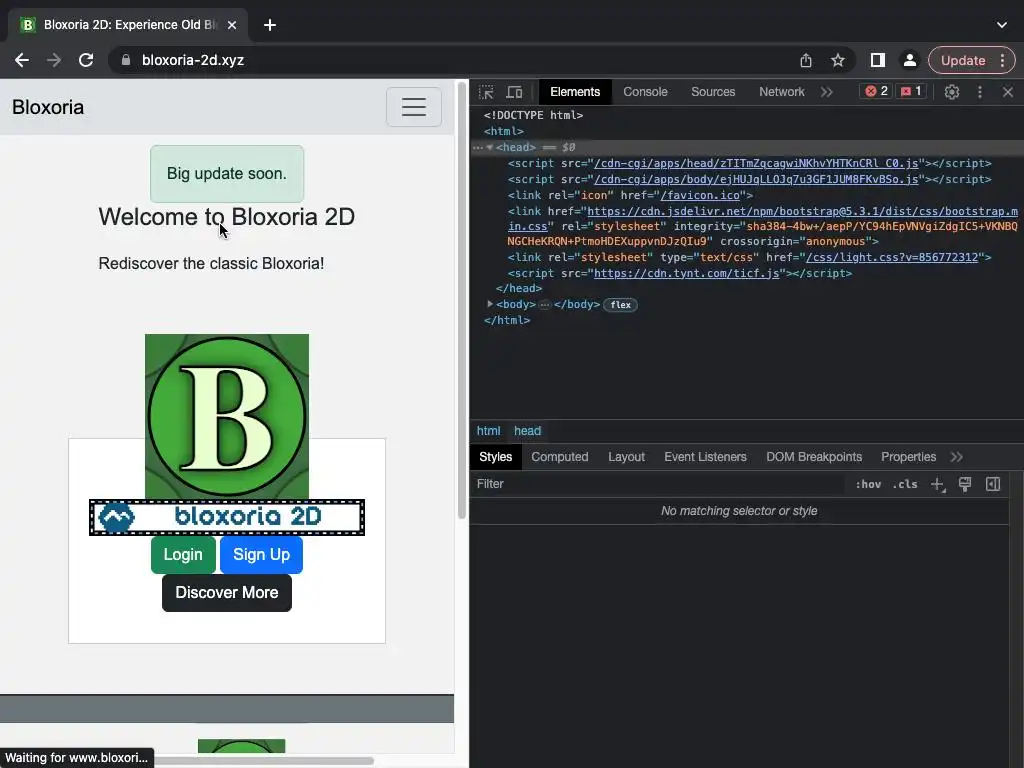Switch to the Console tab
The width and height of the screenshot is (1024, 768).
click(x=645, y=92)
